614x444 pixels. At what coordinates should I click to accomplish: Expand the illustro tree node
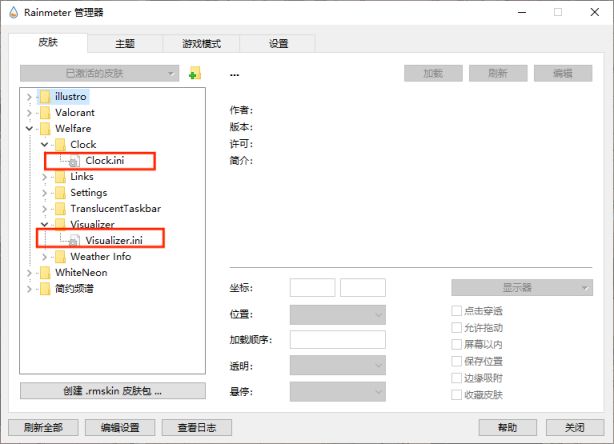[x=29, y=97]
